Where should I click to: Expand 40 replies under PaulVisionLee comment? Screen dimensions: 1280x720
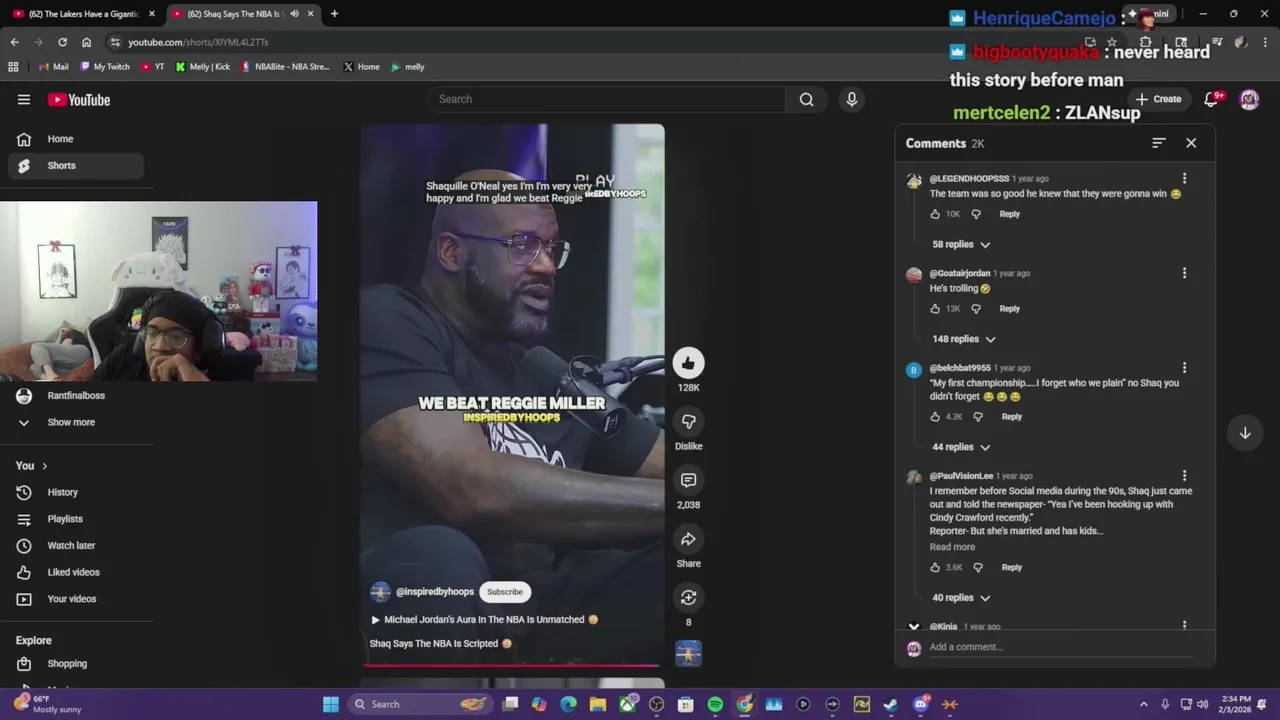[x=961, y=598]
